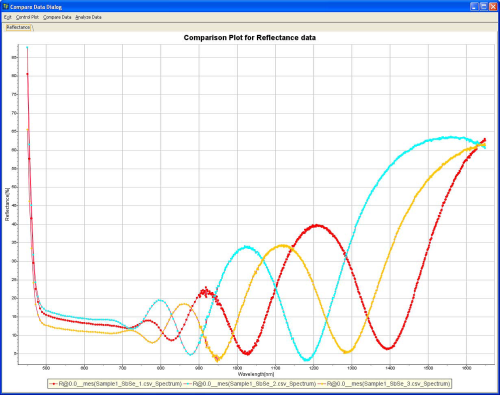Screen dimensions: 500x395
Task: Click the yellow legend marker for SbSe_3
Action: tap(322, 384)
